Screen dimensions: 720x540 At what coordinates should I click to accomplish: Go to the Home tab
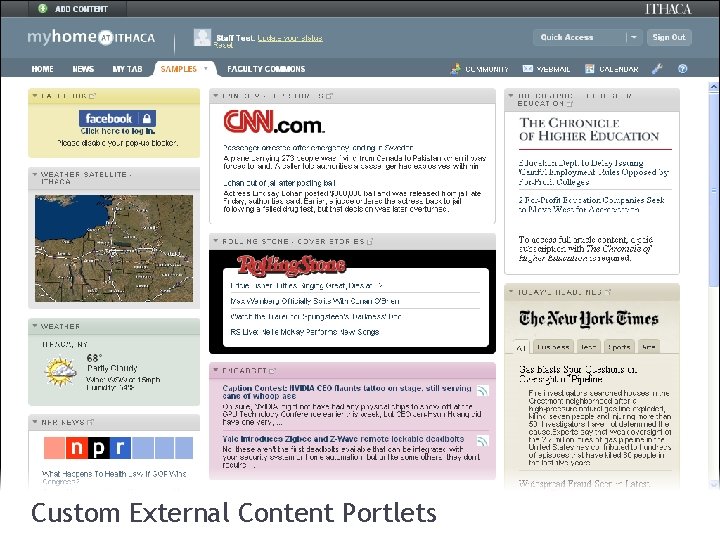42,69
